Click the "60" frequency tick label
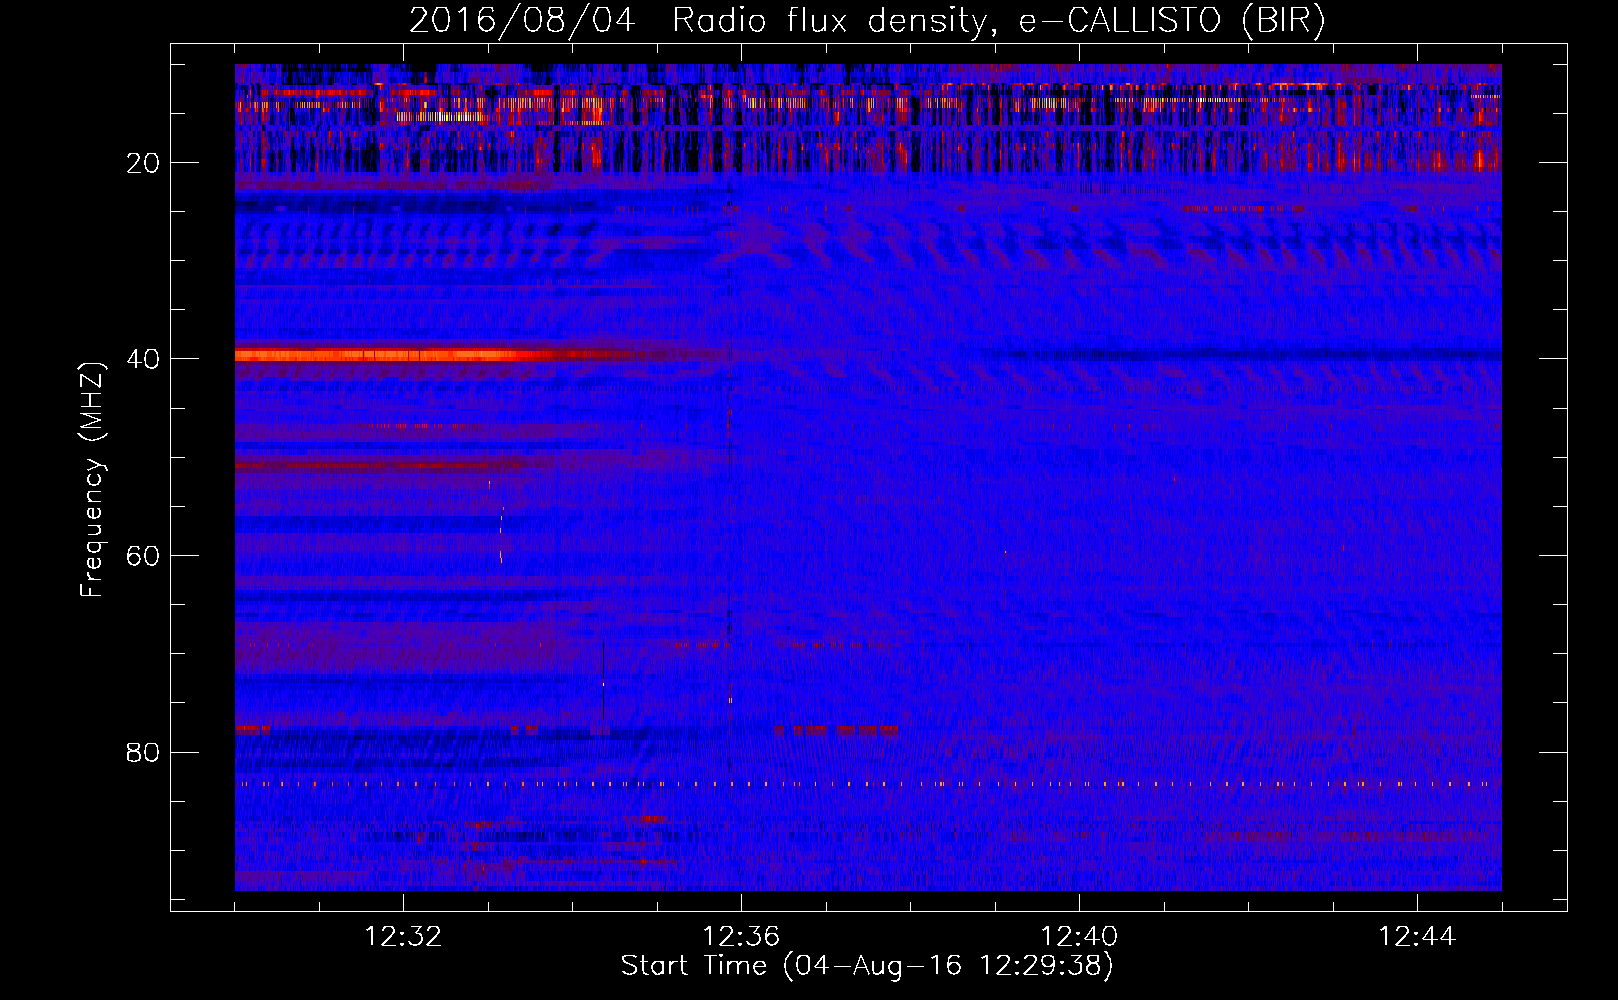The height and width of the screenshot is (1000, 1618). (x=144, y=556)
